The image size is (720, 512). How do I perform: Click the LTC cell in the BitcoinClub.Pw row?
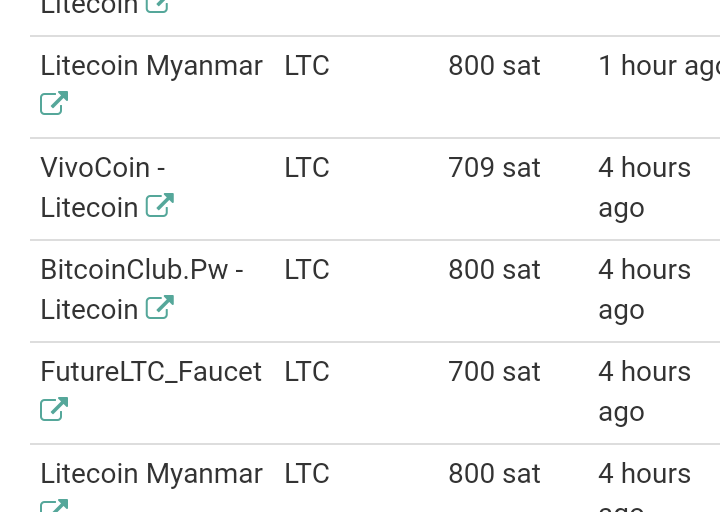[307, 270]
